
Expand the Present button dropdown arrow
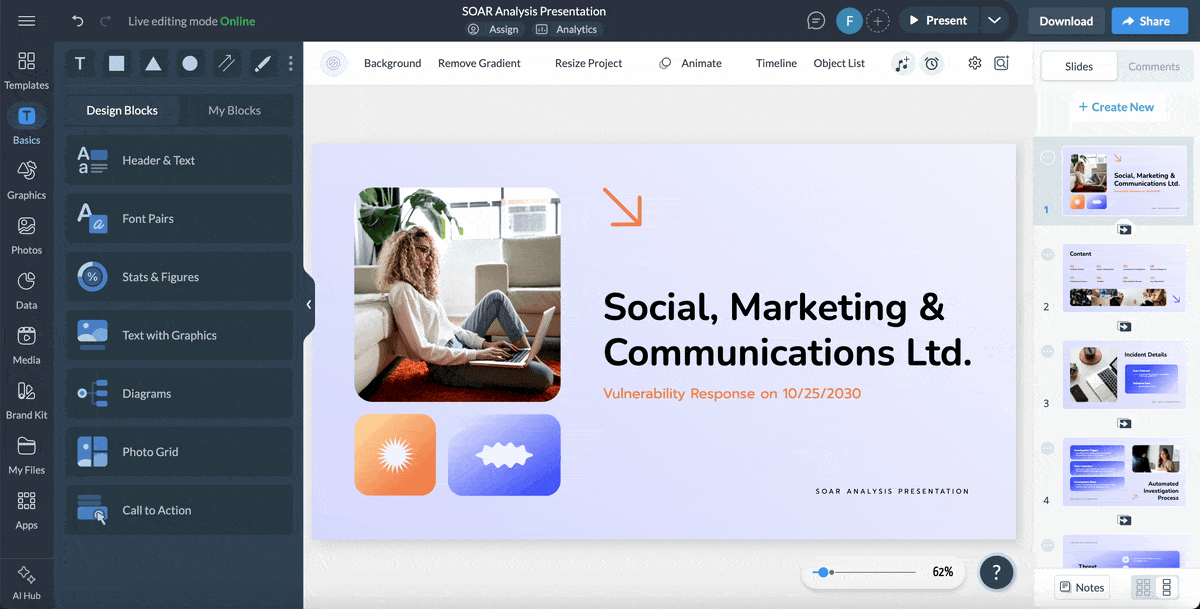pos(996,19)
